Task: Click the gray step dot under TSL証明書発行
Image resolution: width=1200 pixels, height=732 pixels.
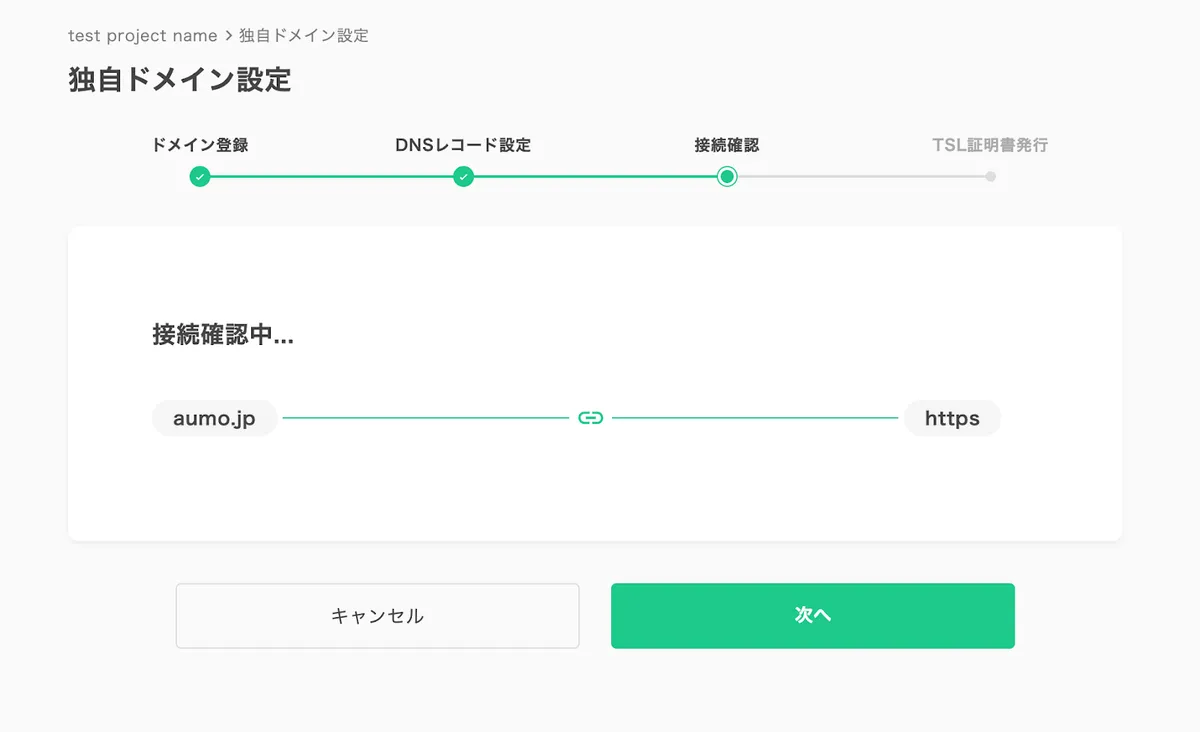Action: coord(990,177)
